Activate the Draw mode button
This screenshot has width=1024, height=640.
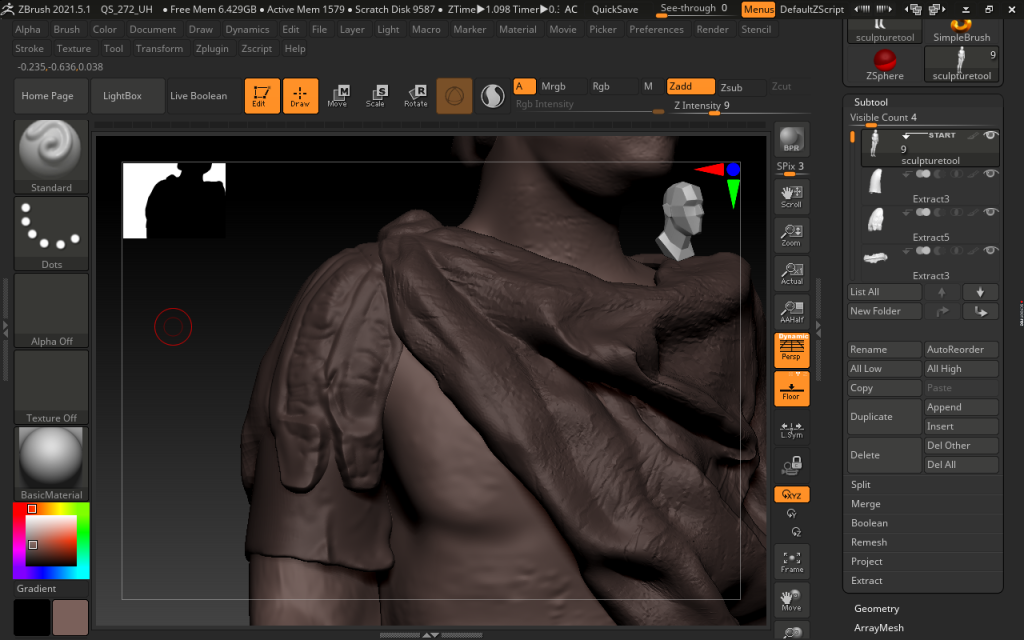pos(300,96)
